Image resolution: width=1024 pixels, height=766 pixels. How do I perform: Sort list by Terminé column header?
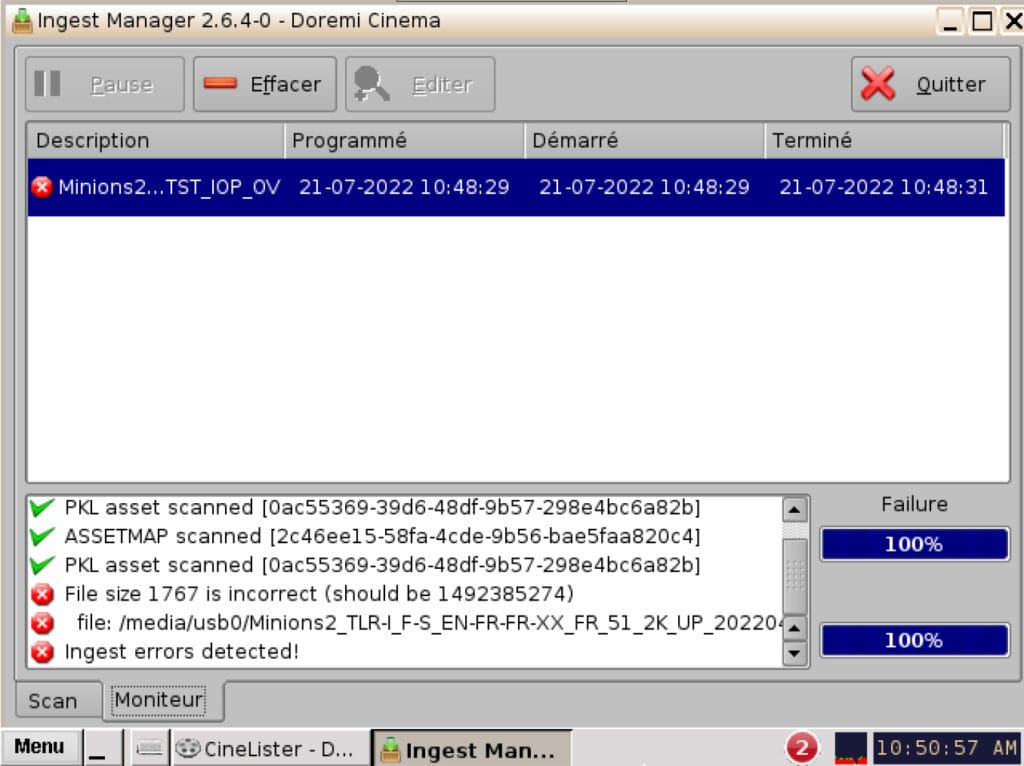click(884, 141)
